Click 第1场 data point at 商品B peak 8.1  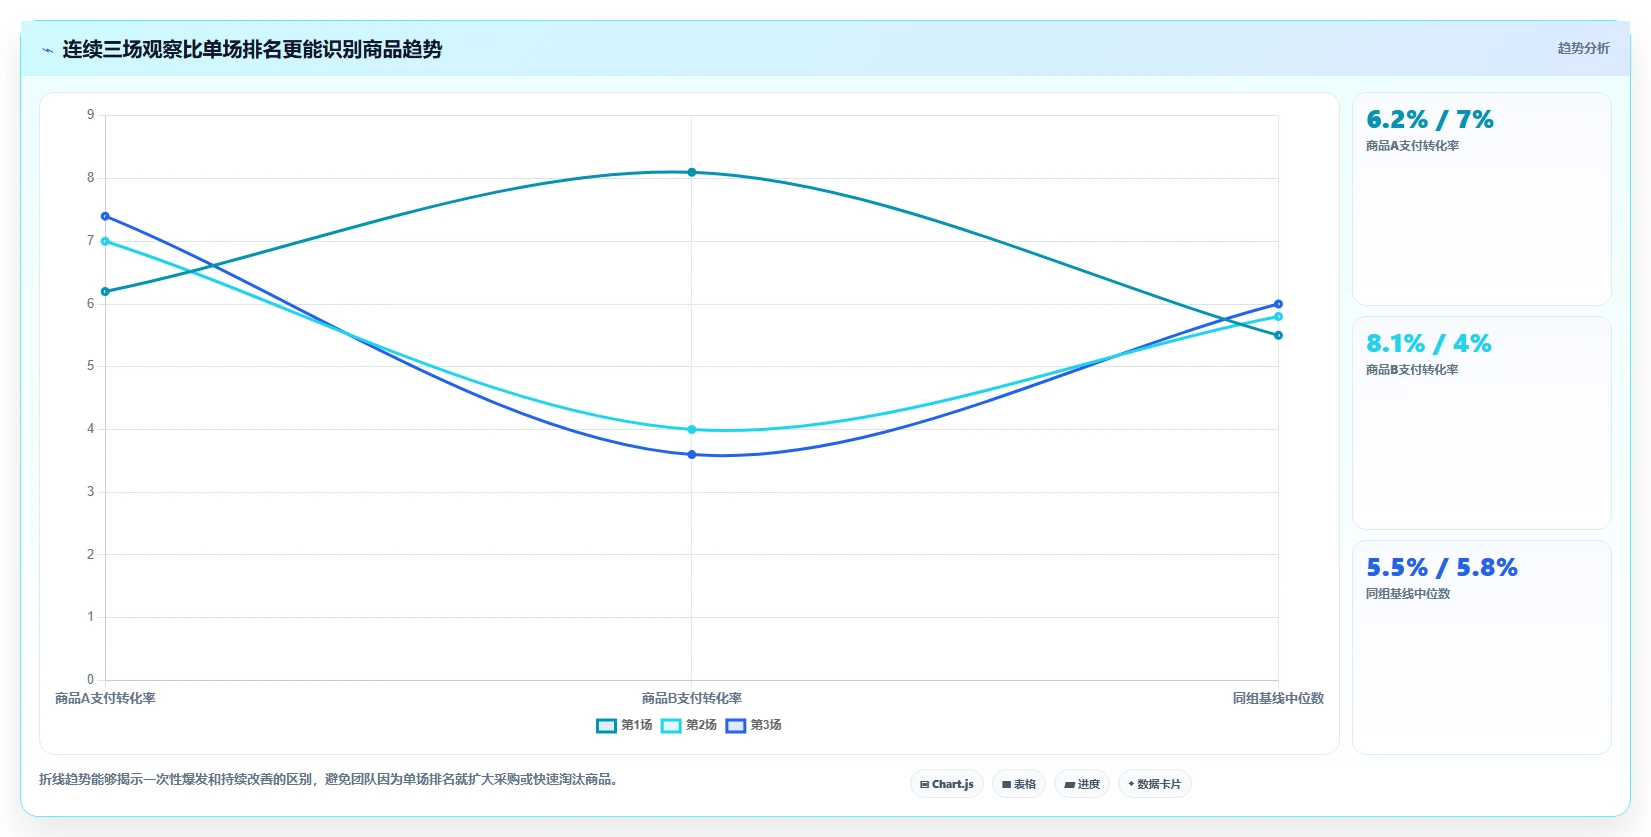[x=691, y=172]
